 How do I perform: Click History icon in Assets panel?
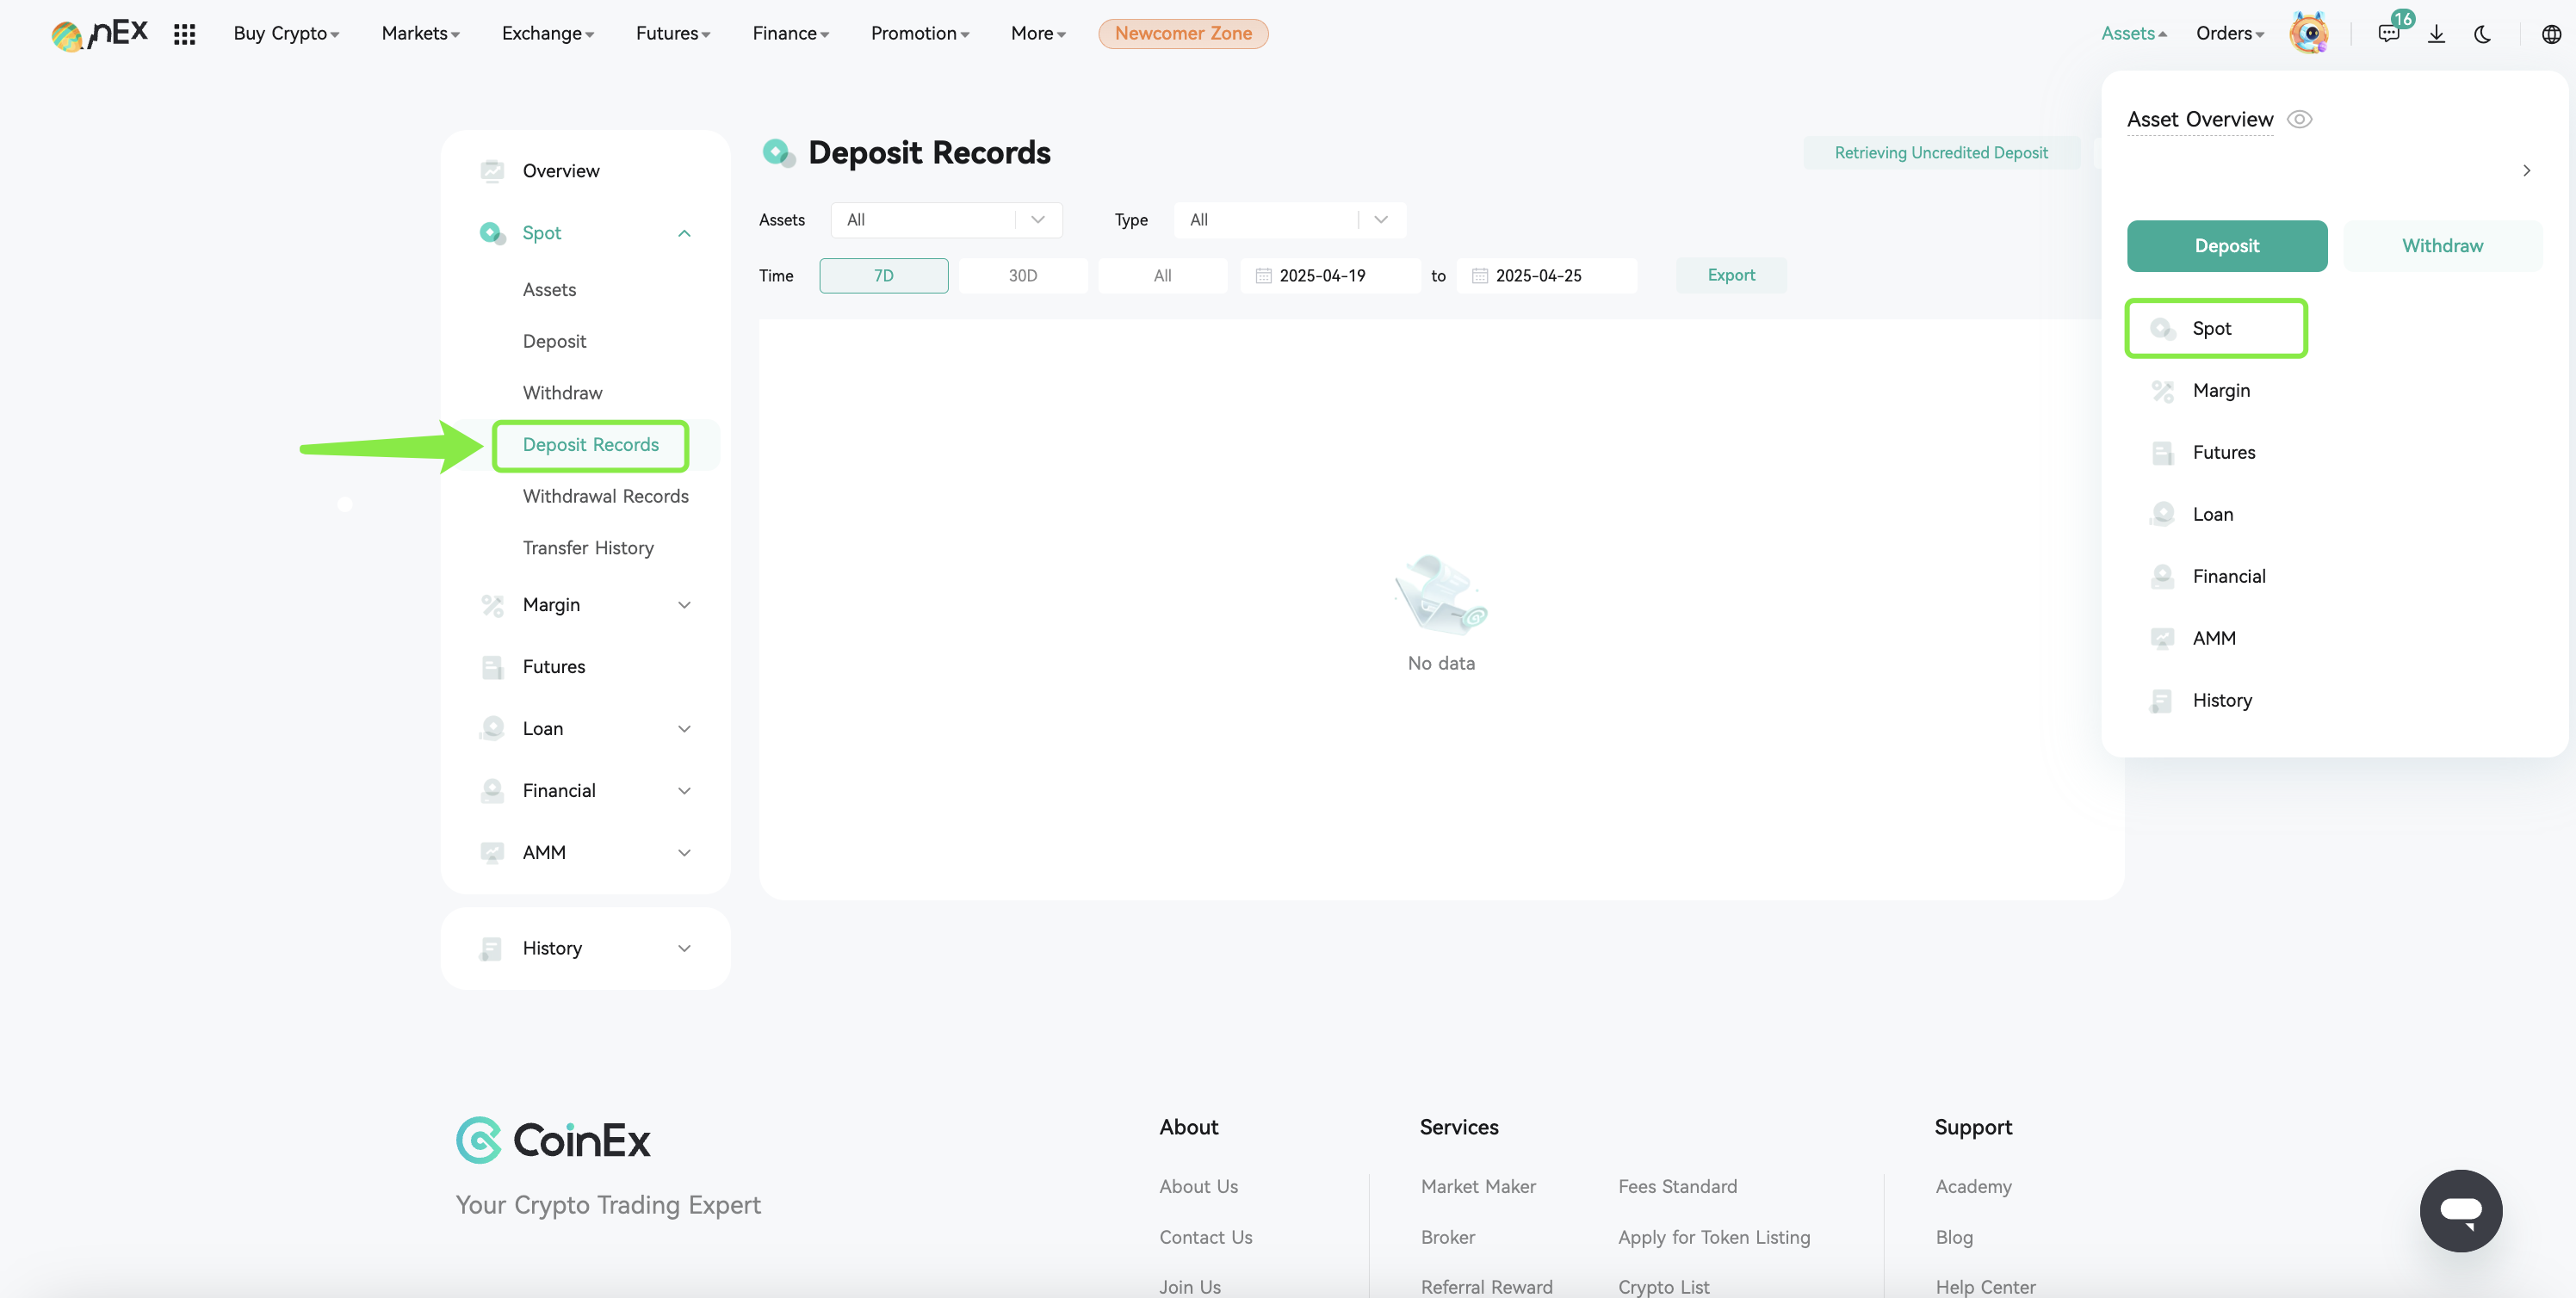tap(2162, 701)
